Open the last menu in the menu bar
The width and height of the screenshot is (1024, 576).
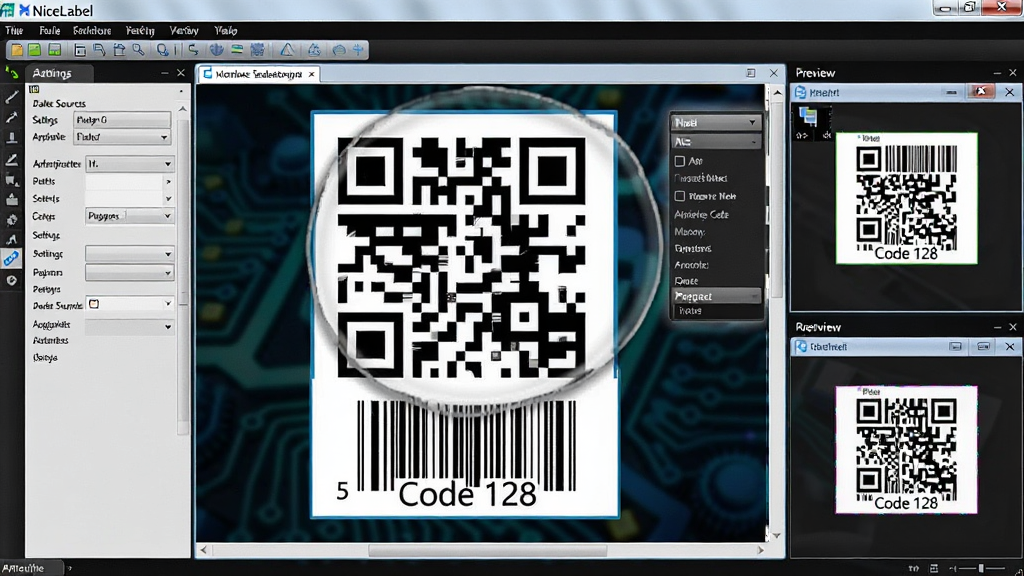coord(226,30)
